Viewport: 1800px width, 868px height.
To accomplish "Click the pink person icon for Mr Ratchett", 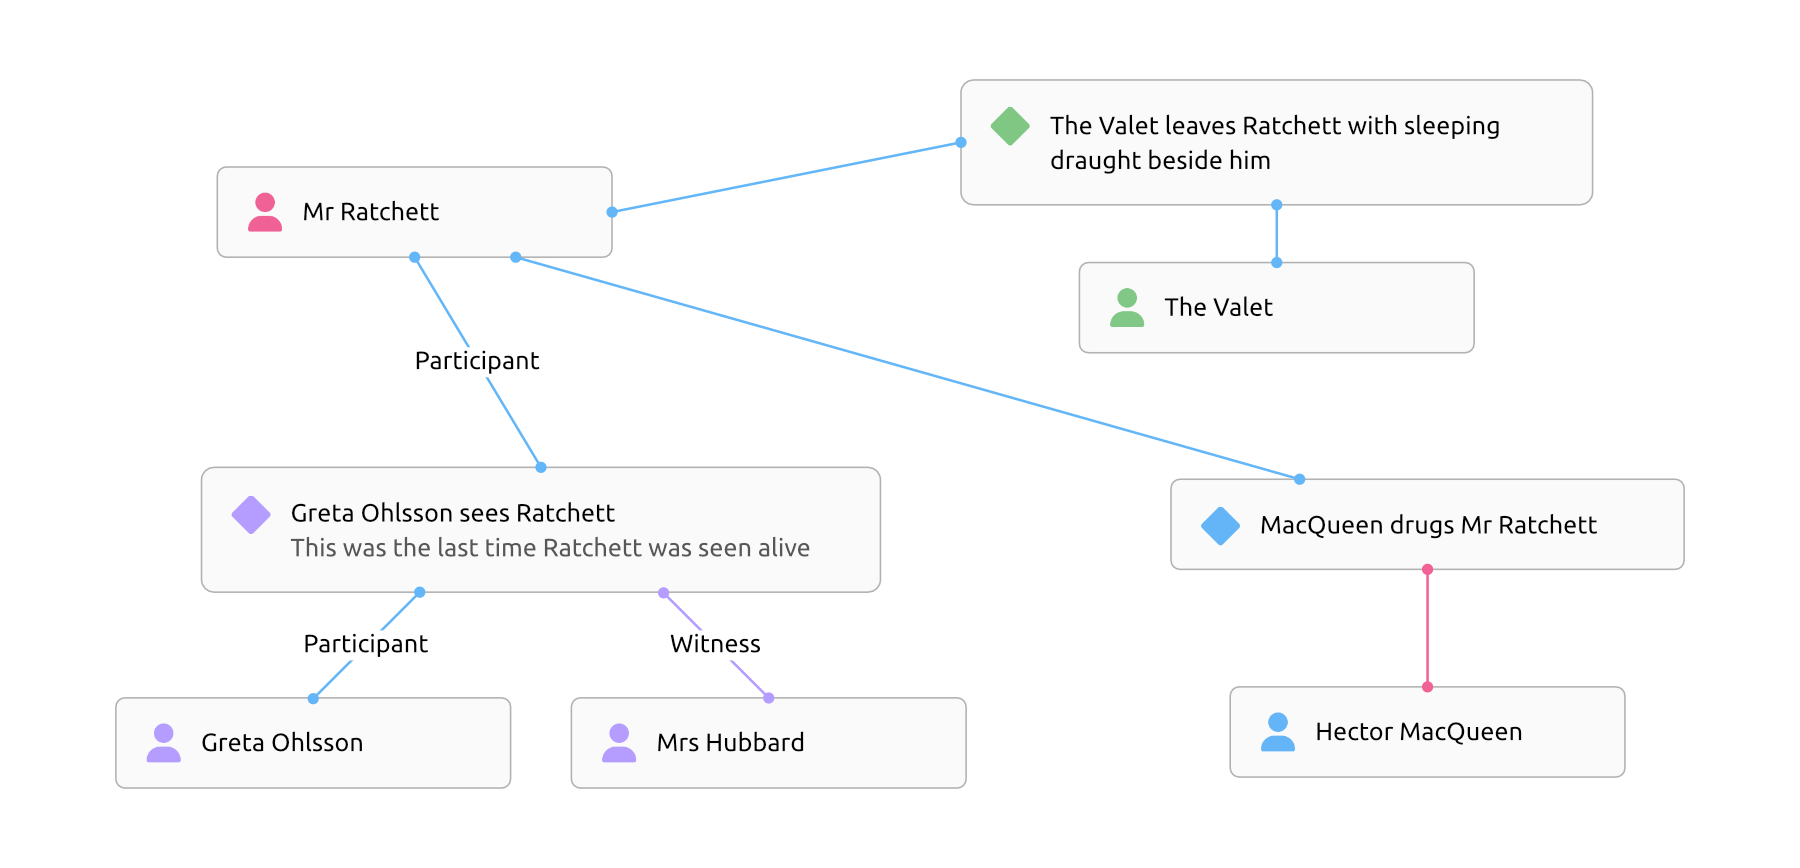I will [265, 212].
